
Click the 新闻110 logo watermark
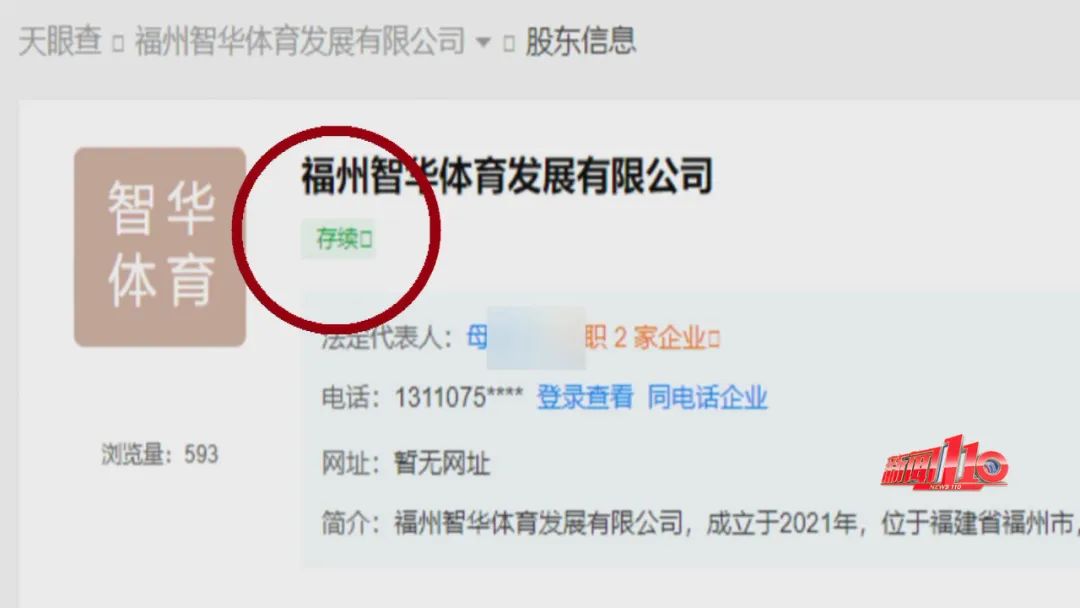click(945, 462)
